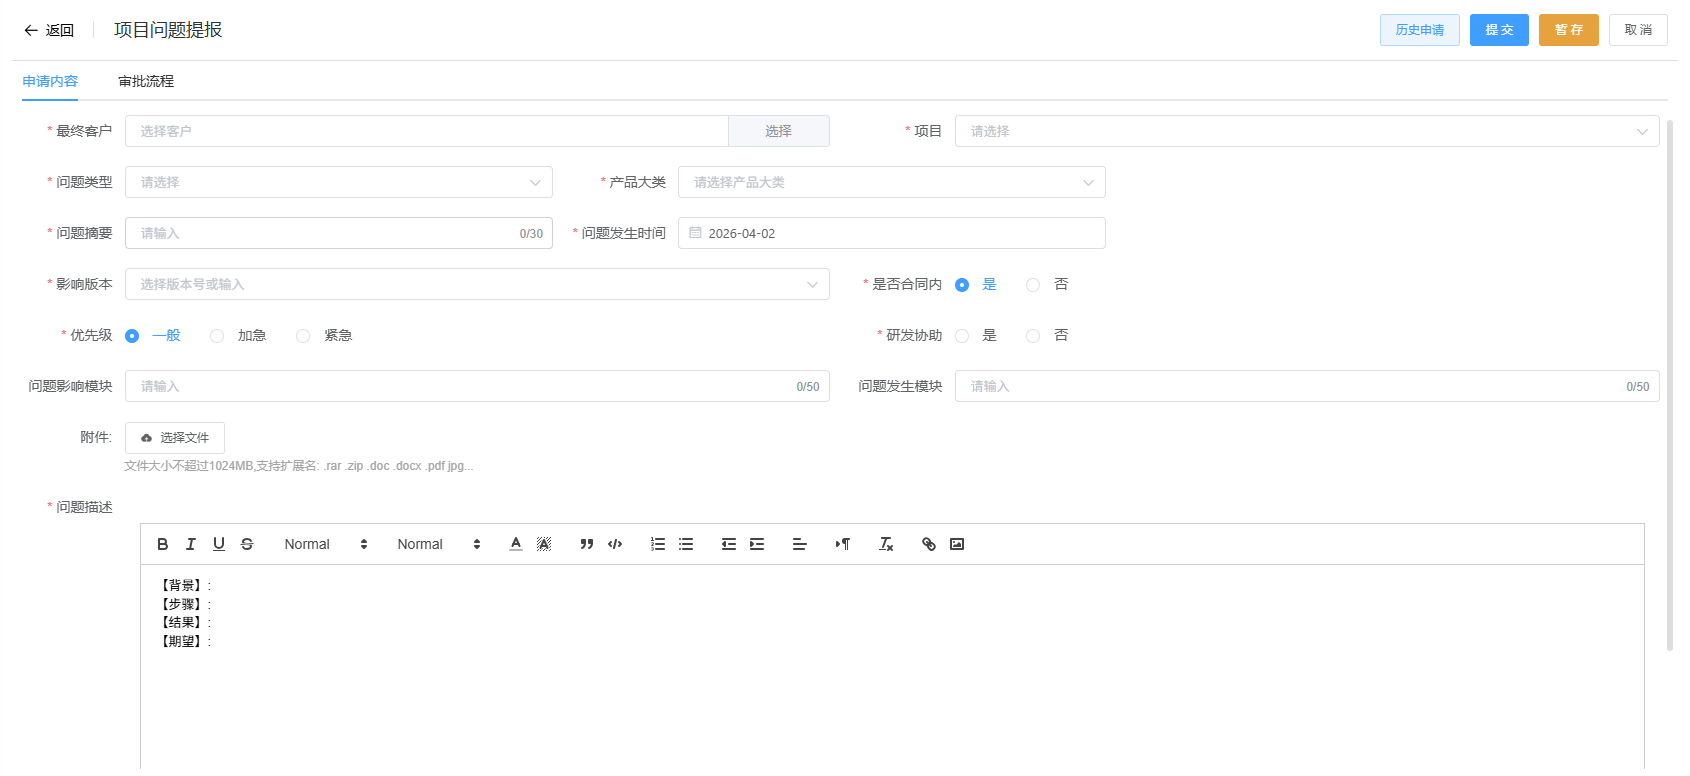Clear text formatting in editor

point(886,544)
